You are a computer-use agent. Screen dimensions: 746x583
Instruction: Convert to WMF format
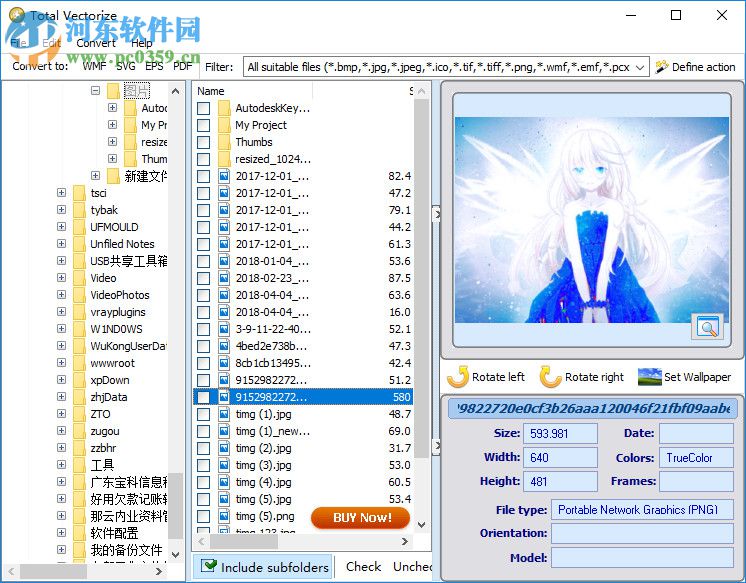pos(94,66)
